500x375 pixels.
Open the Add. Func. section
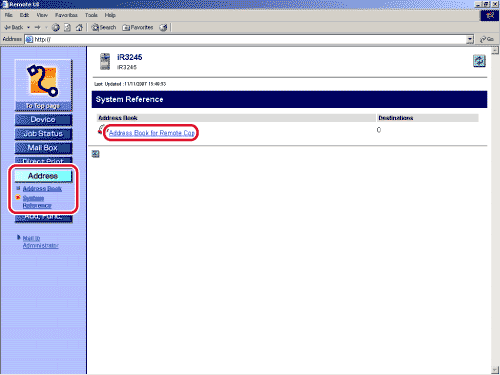(x=43, y=218)
